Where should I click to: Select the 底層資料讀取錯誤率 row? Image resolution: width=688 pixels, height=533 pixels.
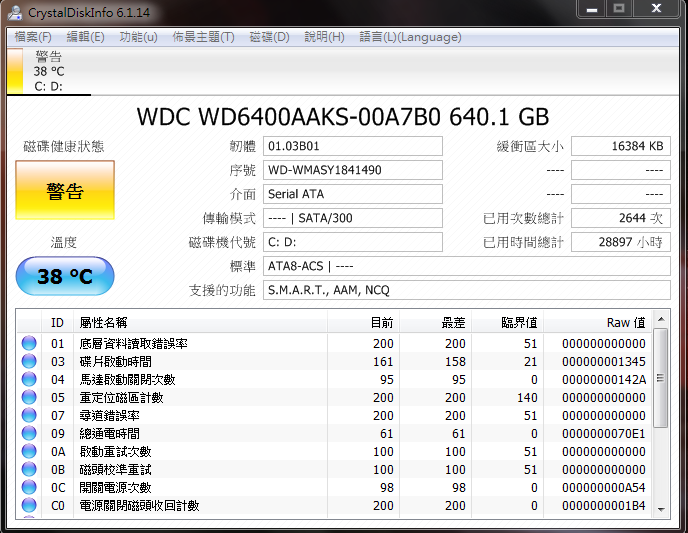point(334,343)
